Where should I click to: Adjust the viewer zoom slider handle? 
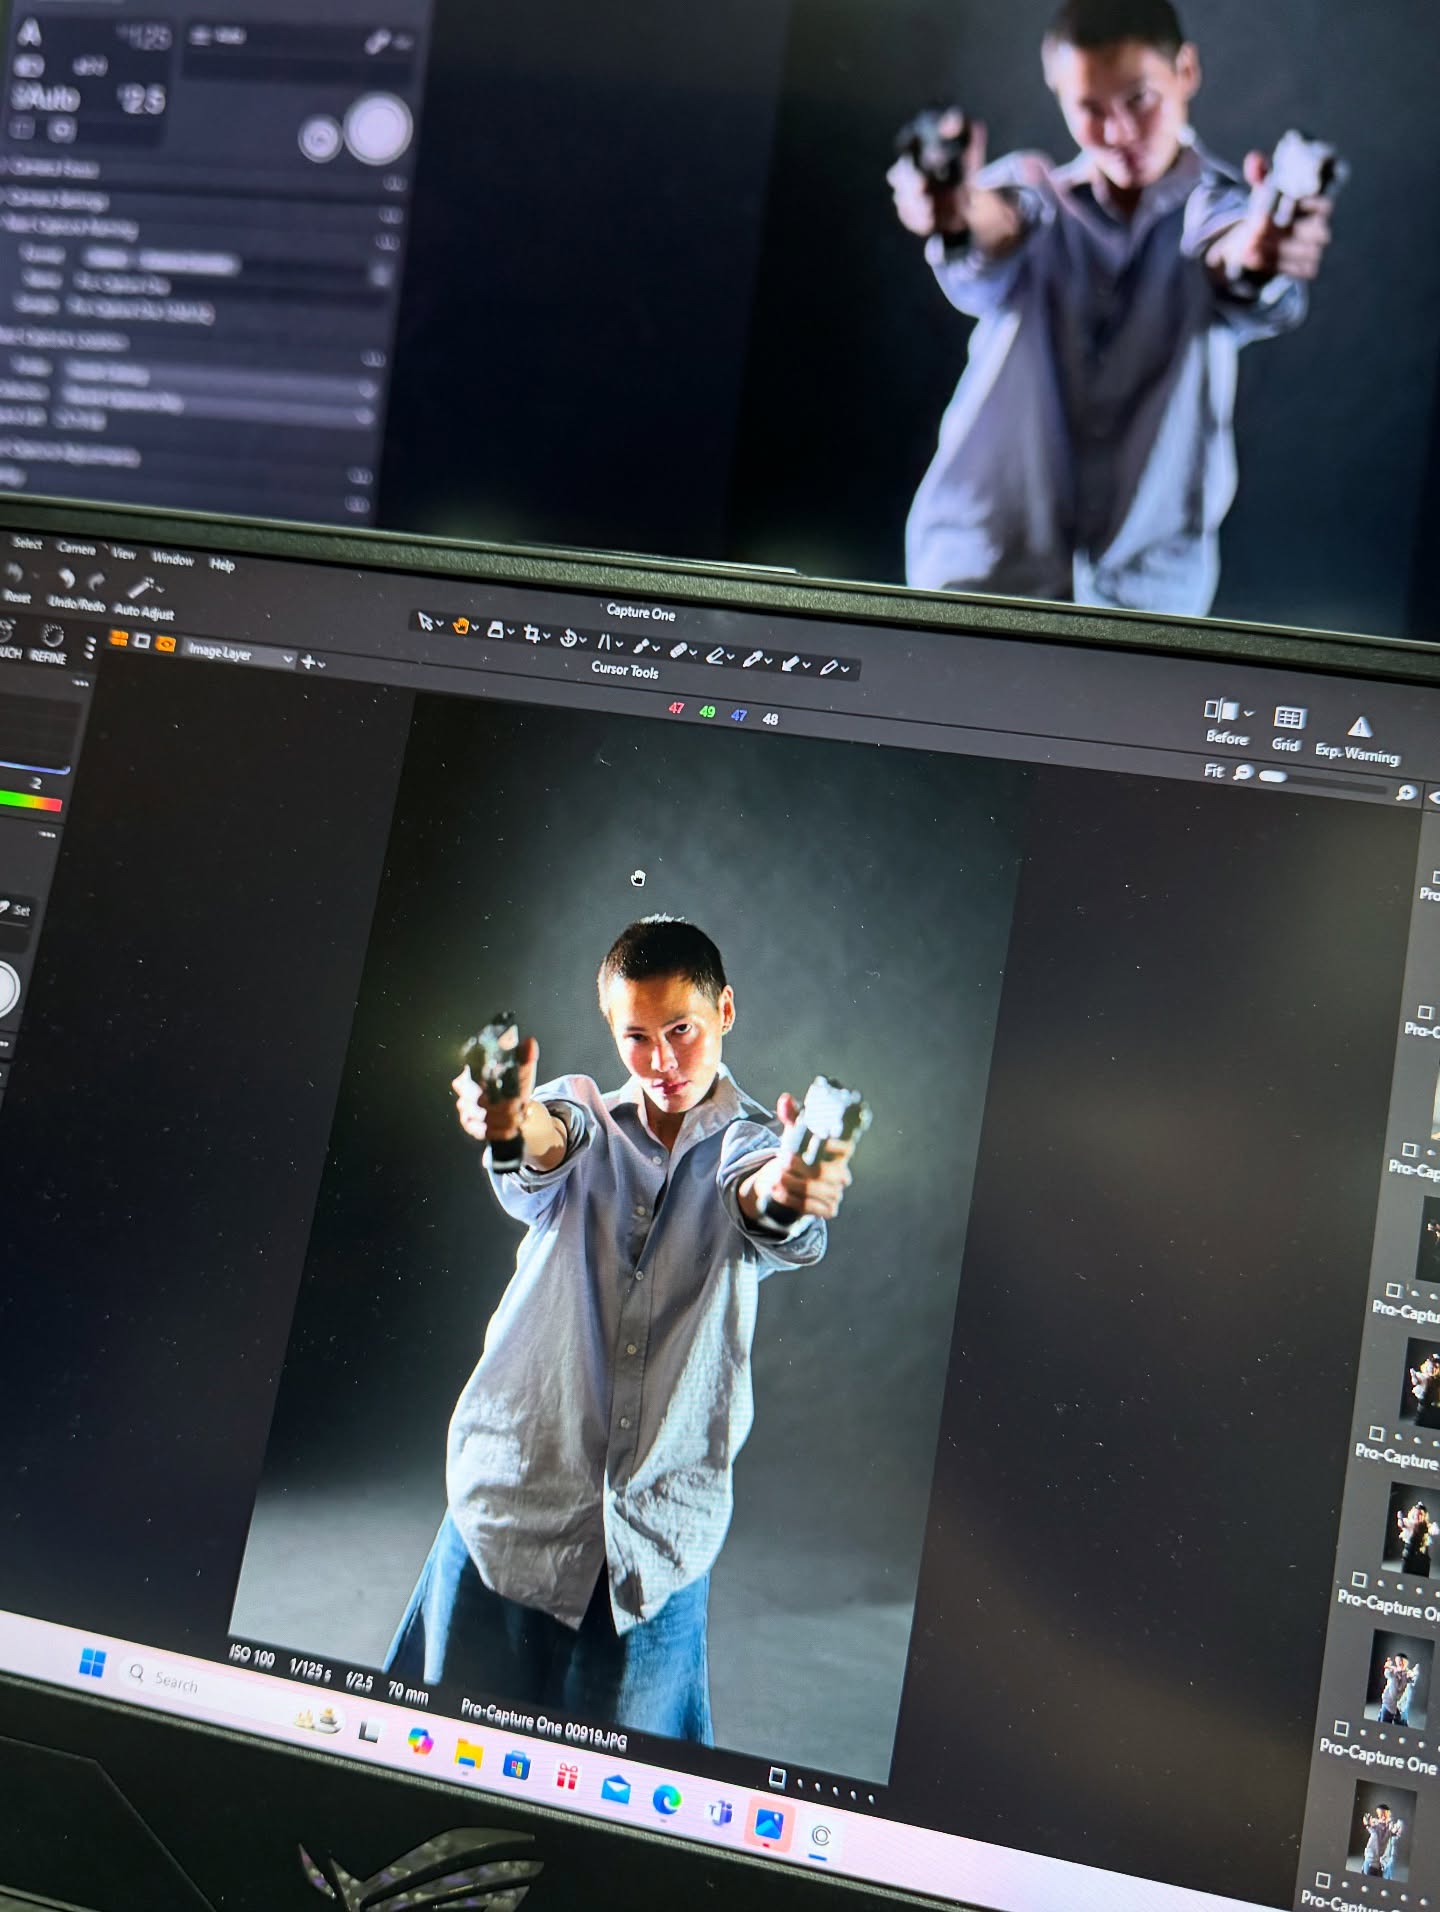click(x=1271, y=776)
